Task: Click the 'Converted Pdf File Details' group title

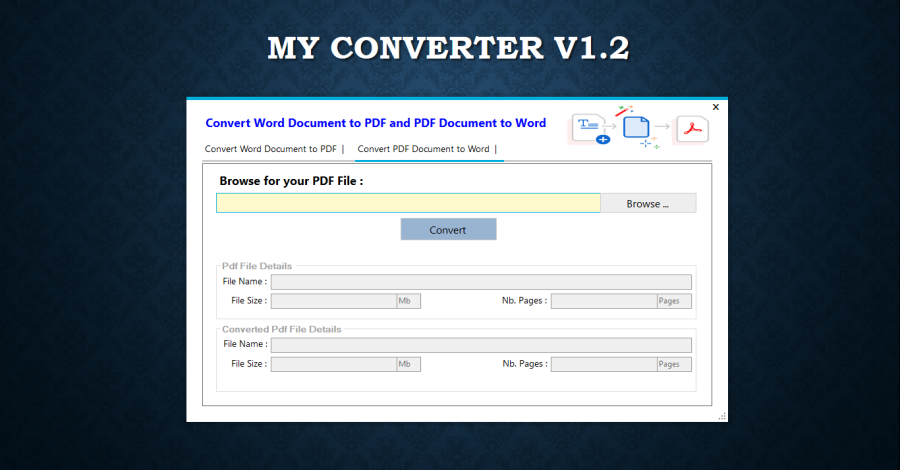Action: tap(281, 329)
